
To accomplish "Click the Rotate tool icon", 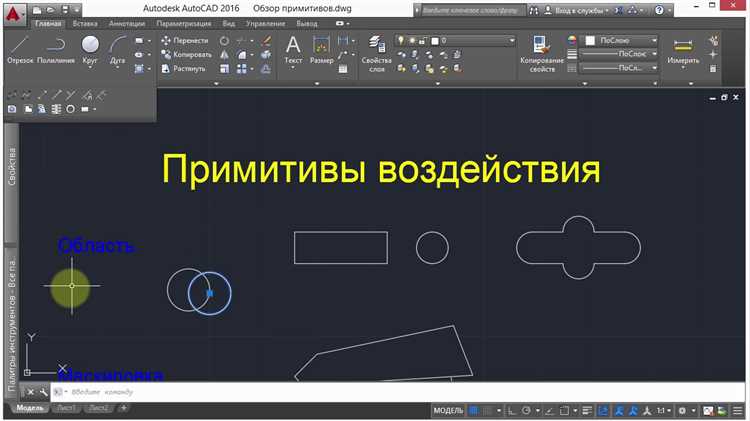I will click(x=224, y=41).
